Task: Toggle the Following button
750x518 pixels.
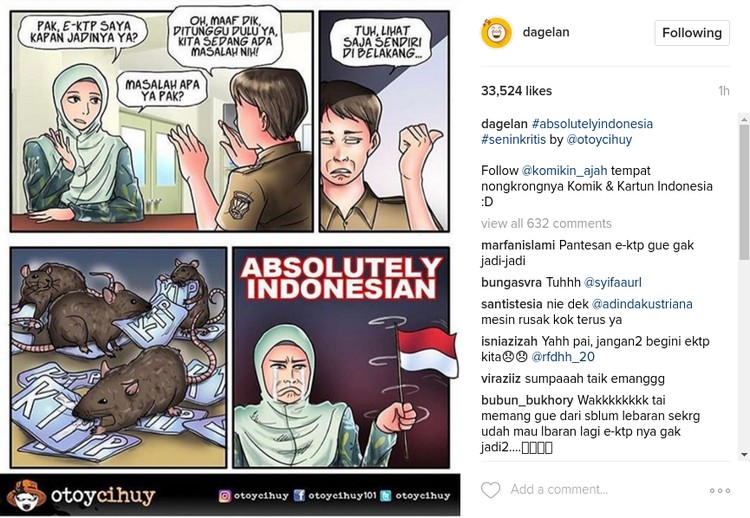Action: (692, 33)
